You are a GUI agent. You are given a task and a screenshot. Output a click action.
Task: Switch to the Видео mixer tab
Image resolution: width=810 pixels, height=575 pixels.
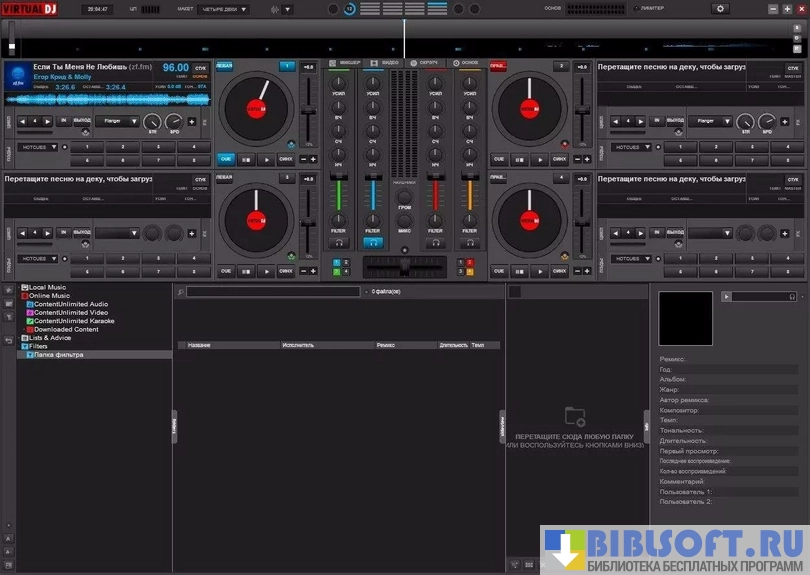click(x=385, y=63)
